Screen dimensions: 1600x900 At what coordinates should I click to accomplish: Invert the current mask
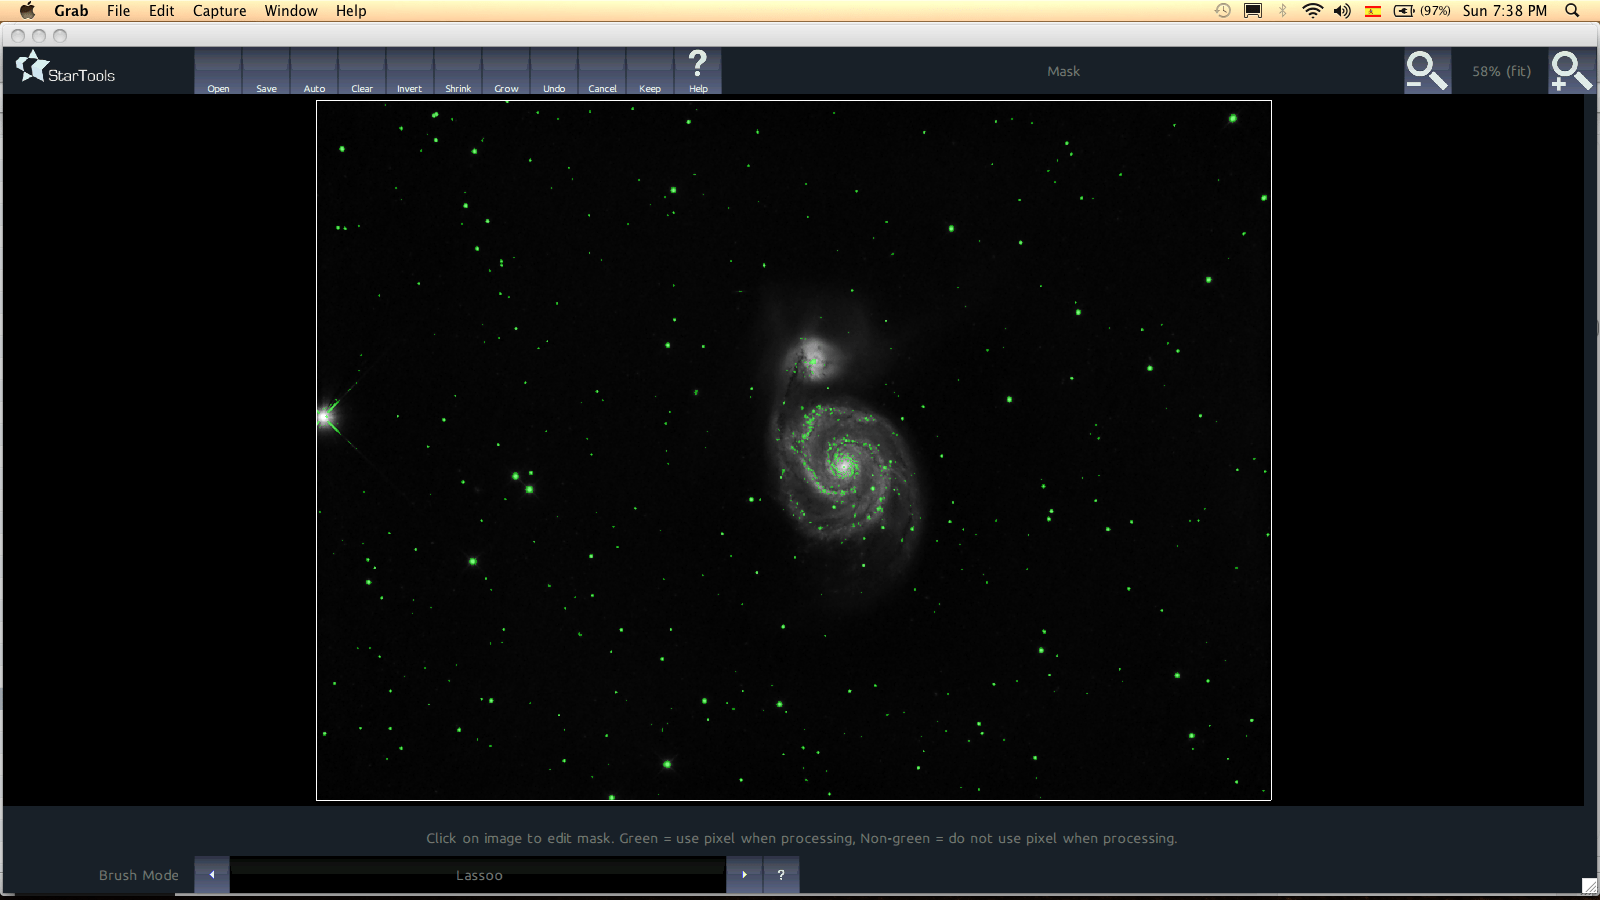click(409, 72)
